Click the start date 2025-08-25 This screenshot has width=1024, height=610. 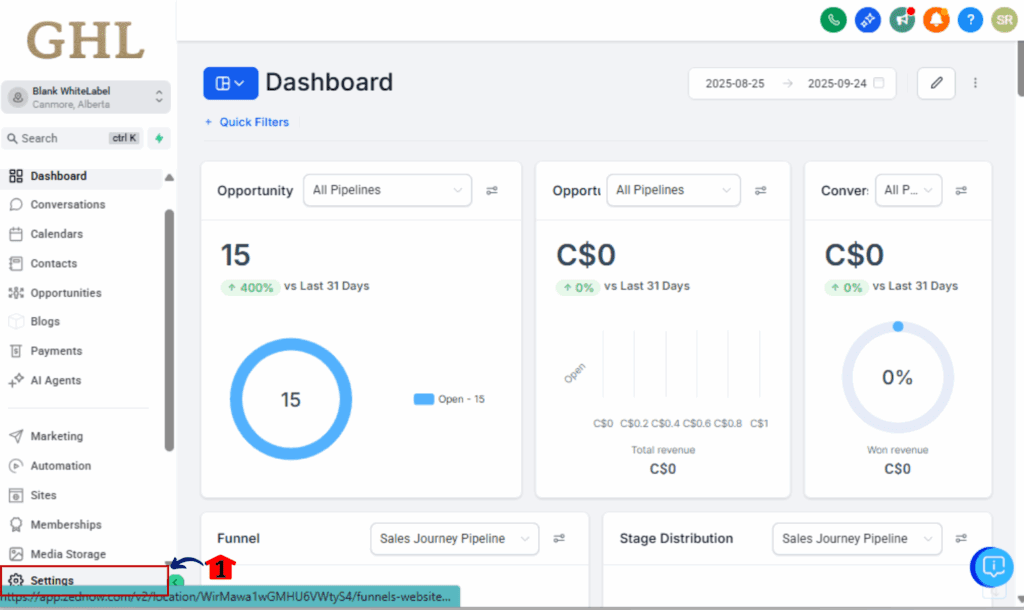pyautogui.click(x=735, y=84)
